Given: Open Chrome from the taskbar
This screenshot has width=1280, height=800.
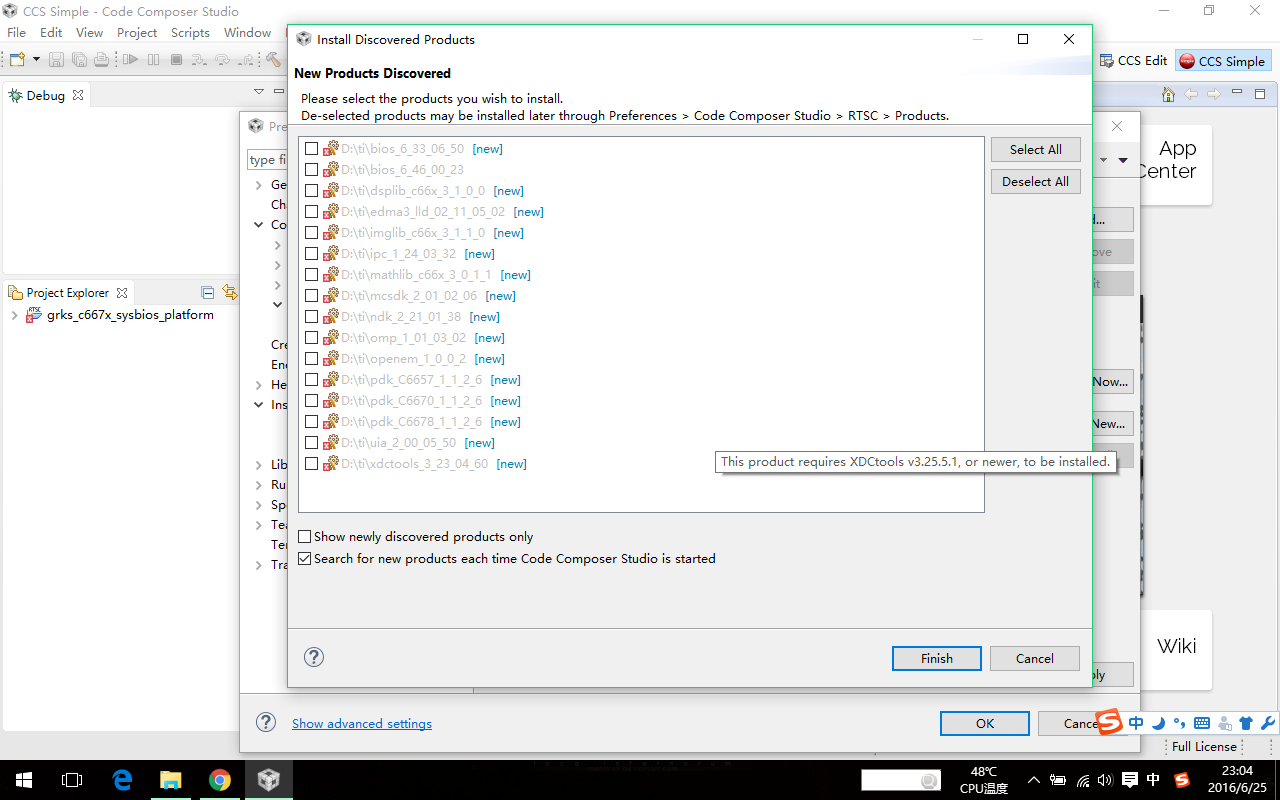Looking at the screenshot, I should tap(220, 780).
